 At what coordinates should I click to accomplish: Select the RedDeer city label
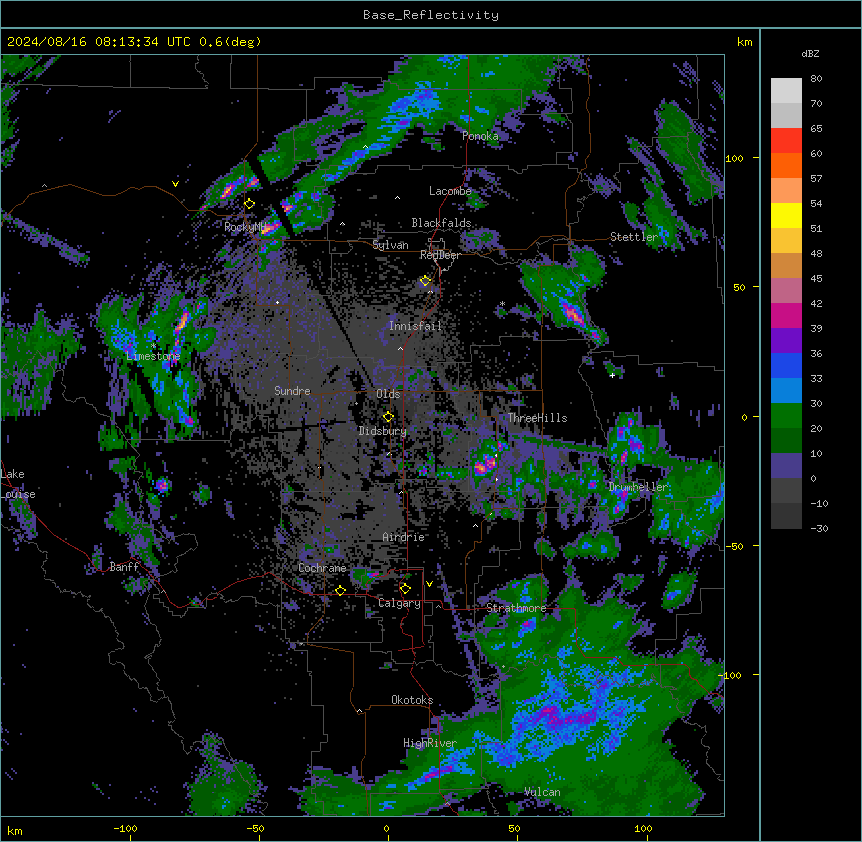(440, 255)
